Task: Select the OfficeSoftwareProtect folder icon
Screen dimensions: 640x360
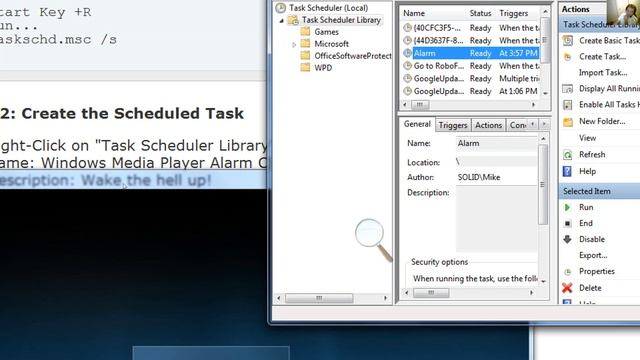Action: pos(305,56)
